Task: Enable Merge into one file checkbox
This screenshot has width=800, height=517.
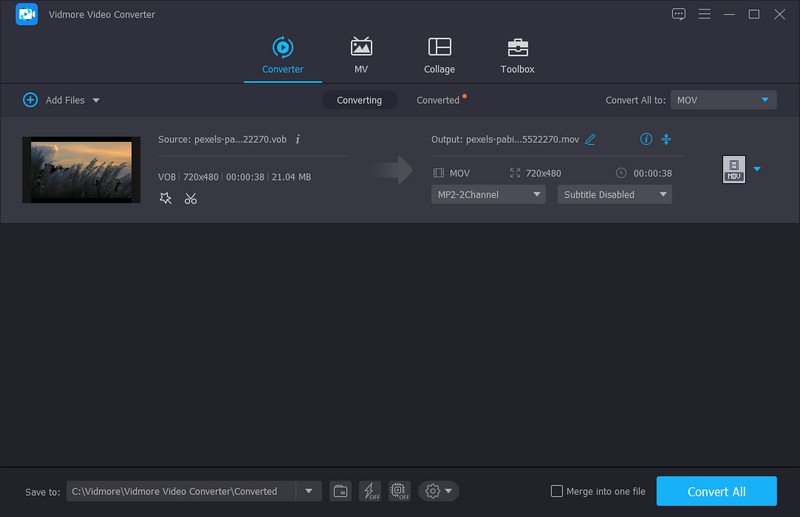Action: (x=557, y=491)
